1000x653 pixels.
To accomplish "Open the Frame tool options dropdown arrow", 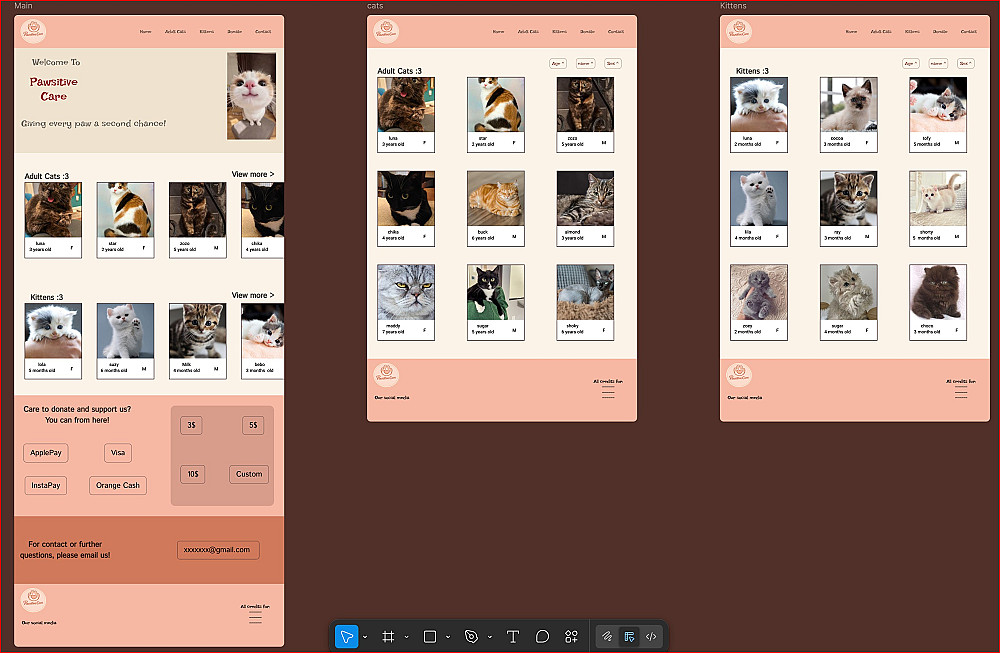I will pos(406,637).
